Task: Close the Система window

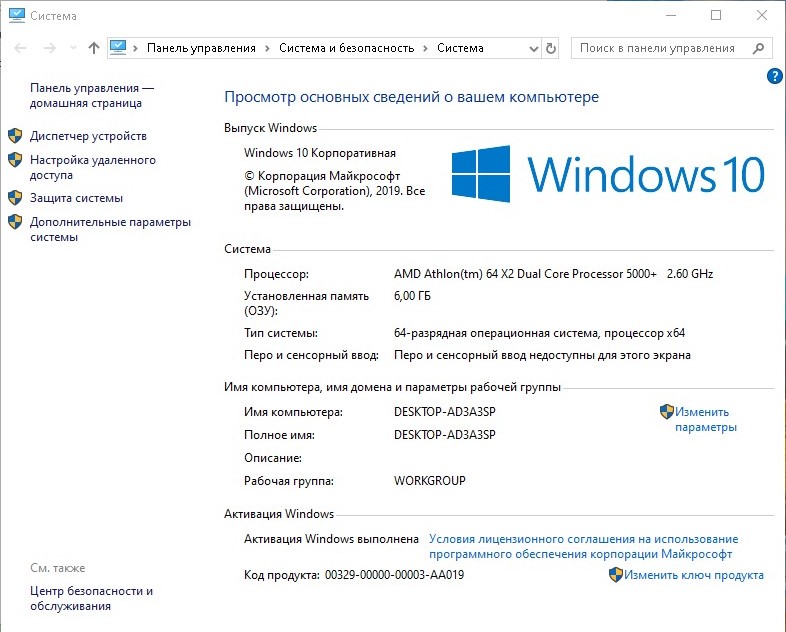Action: 761,16
